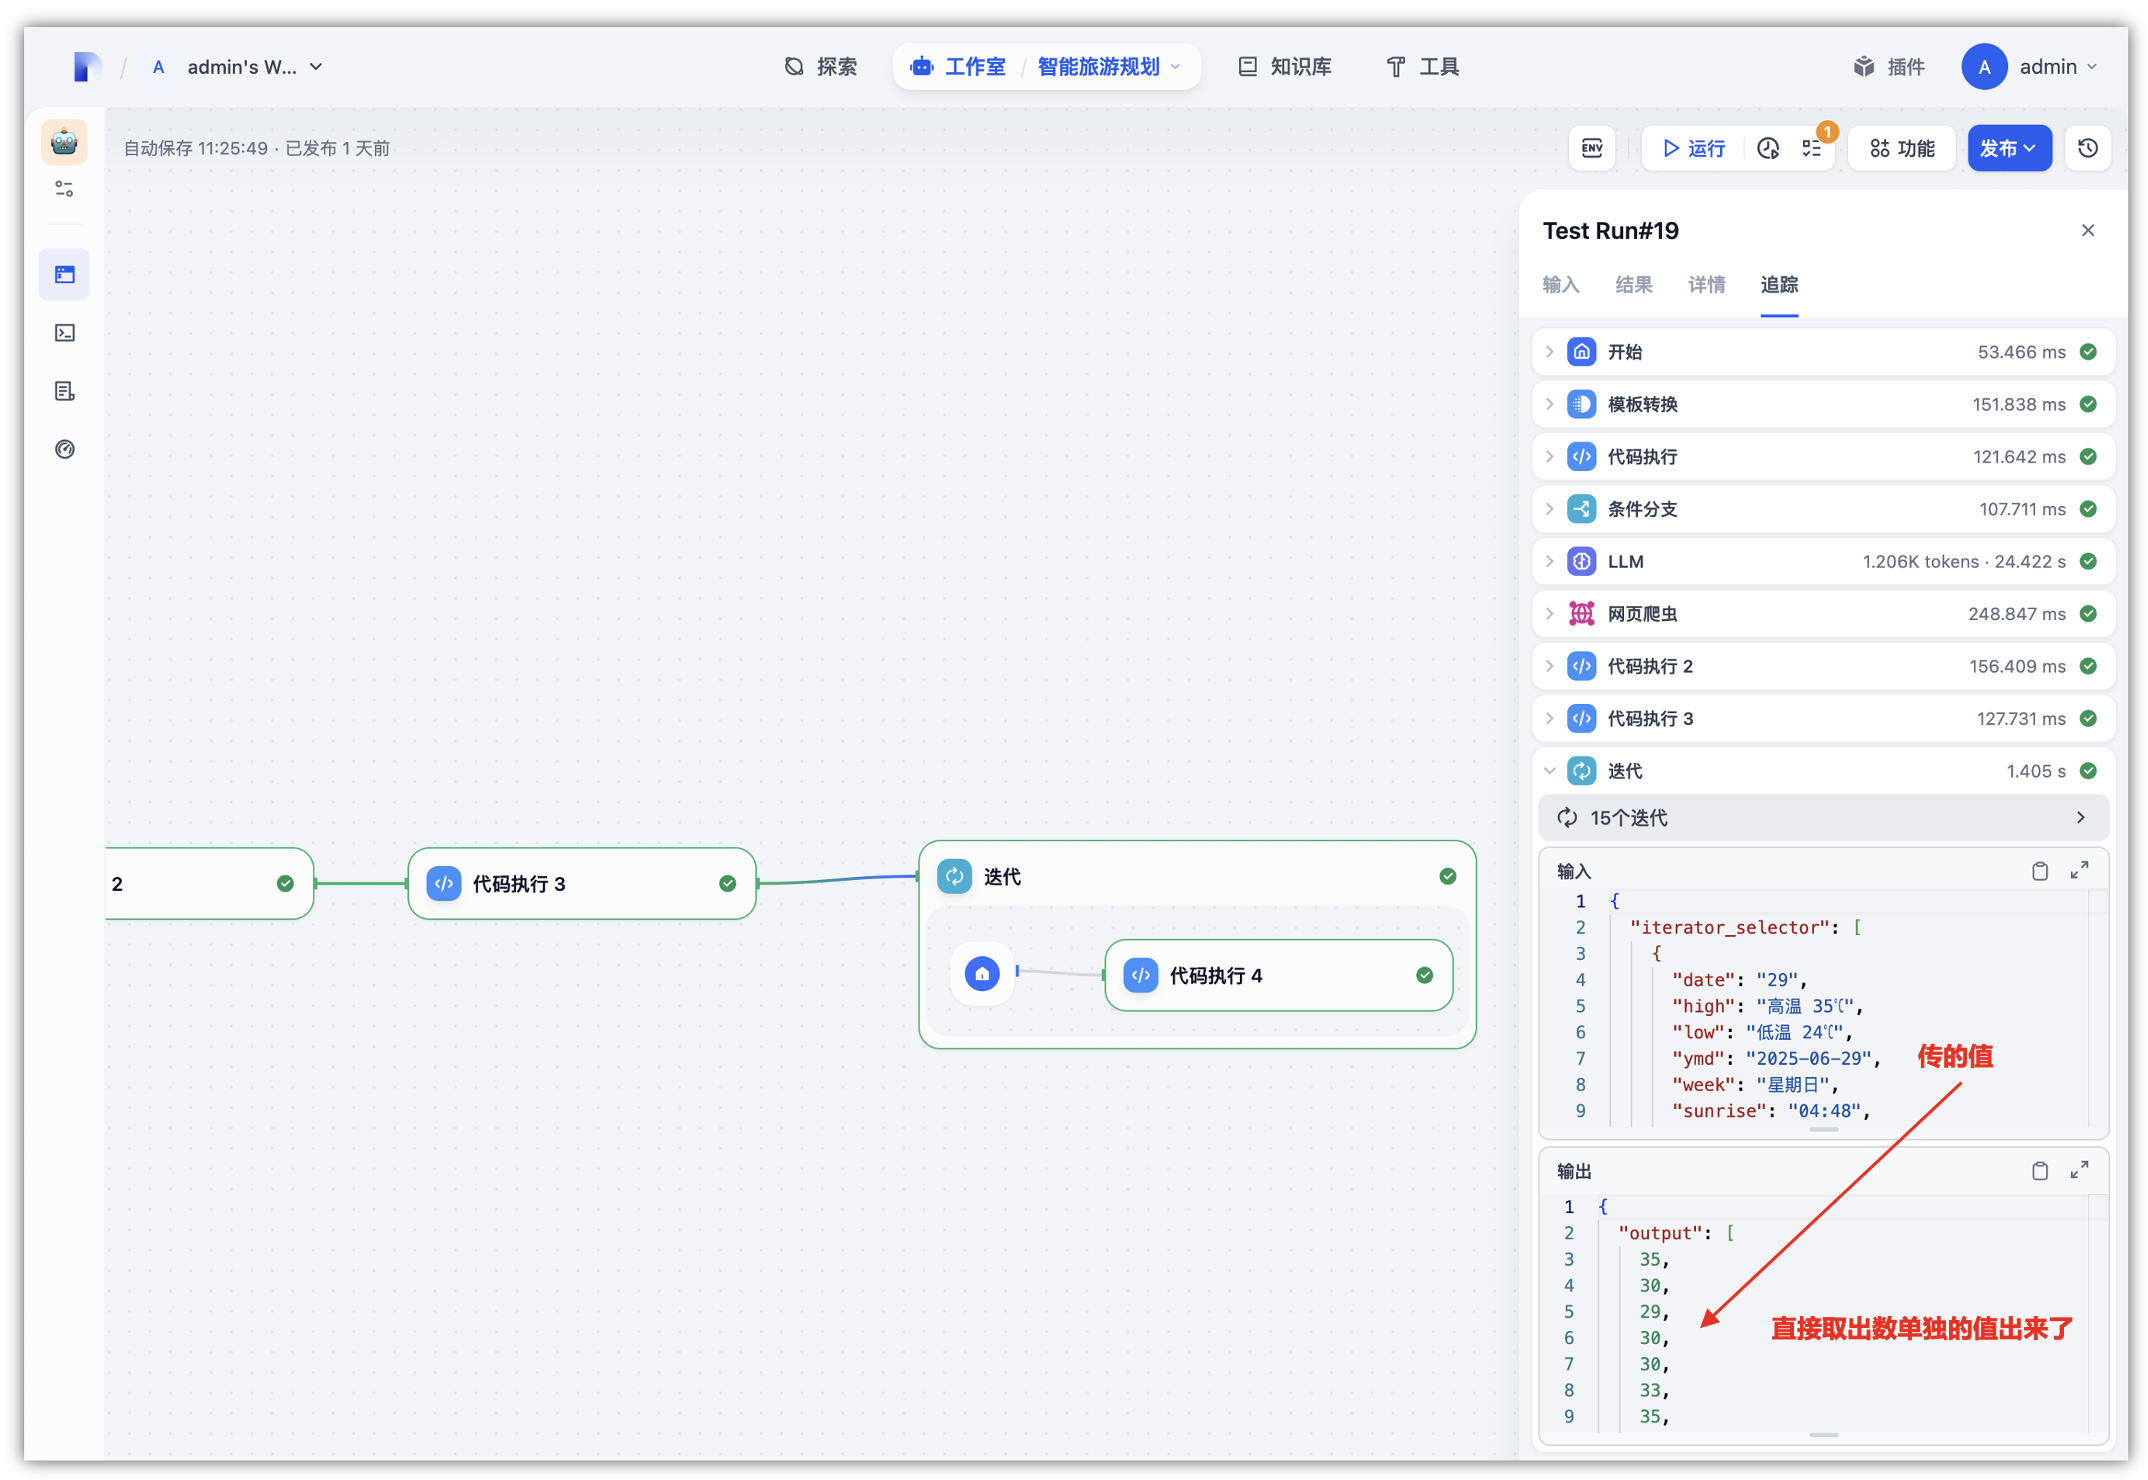Open the 发布 publish dropdown

point(2008,148)
